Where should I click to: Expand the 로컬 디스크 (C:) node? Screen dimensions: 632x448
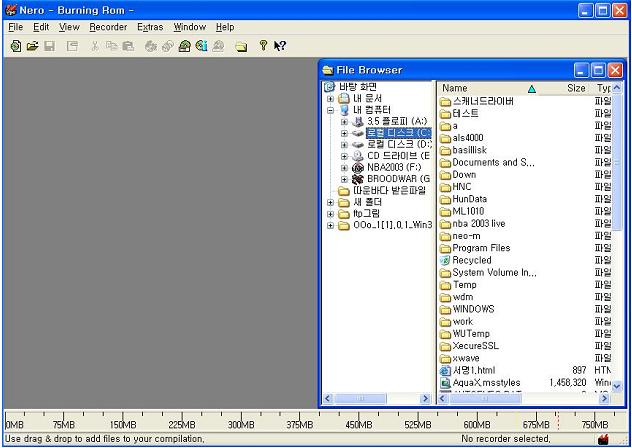click(344, 133)
